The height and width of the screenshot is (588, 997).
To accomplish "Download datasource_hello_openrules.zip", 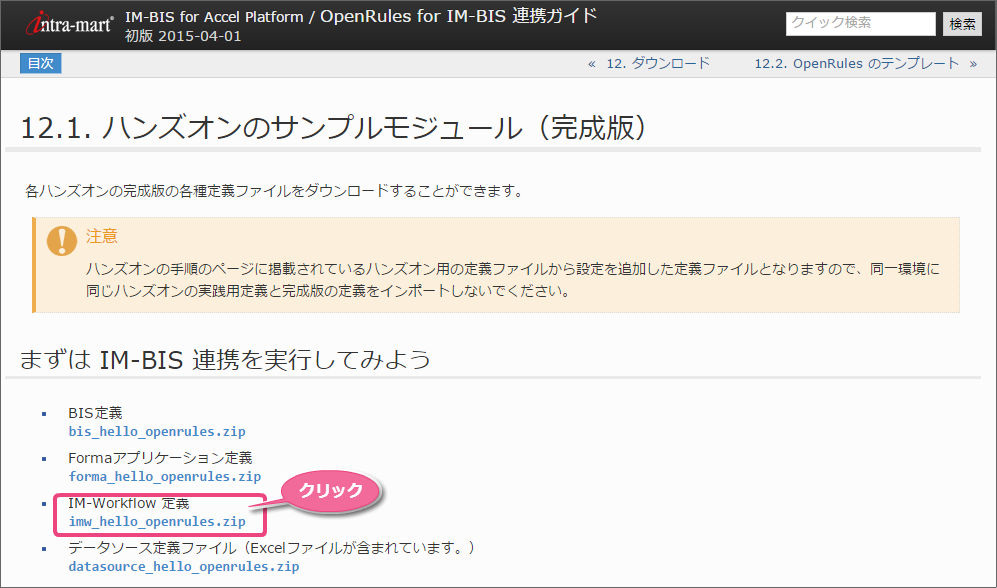I will point(184,567).
